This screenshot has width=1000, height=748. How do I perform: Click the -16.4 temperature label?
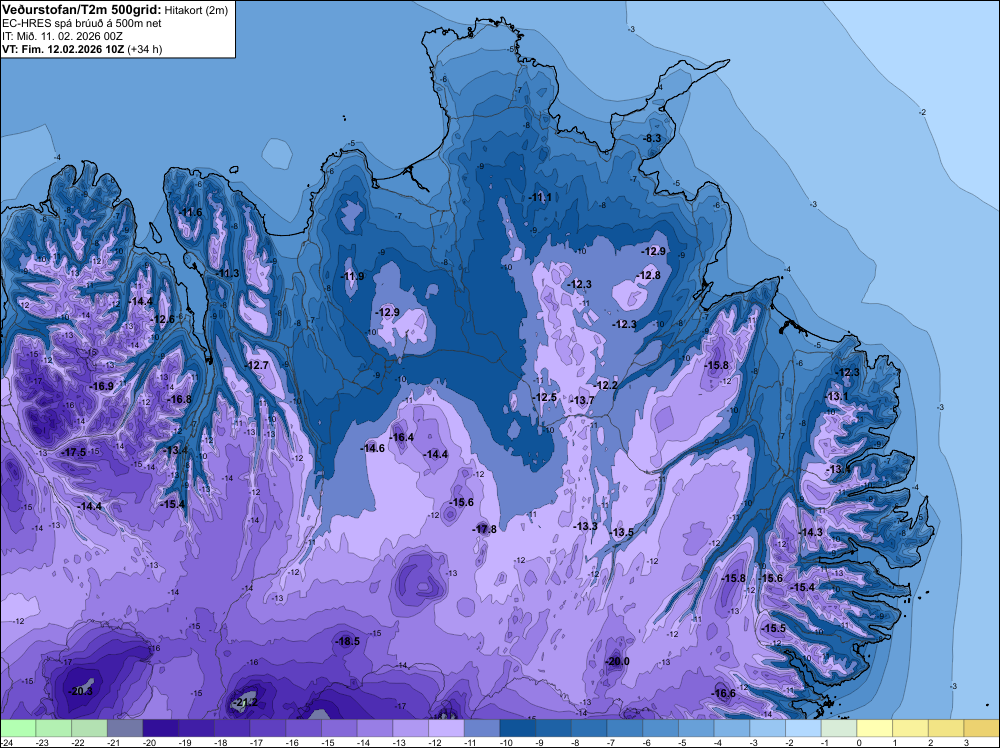[402, 437]
